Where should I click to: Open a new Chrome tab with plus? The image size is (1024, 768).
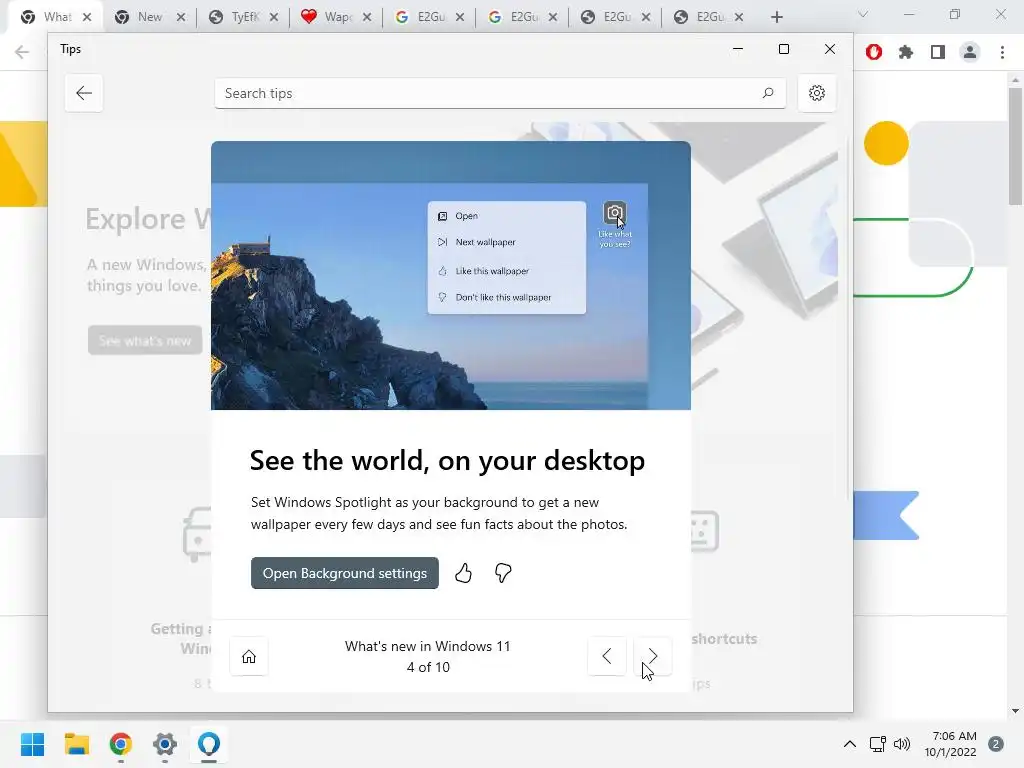pos(776,17)
